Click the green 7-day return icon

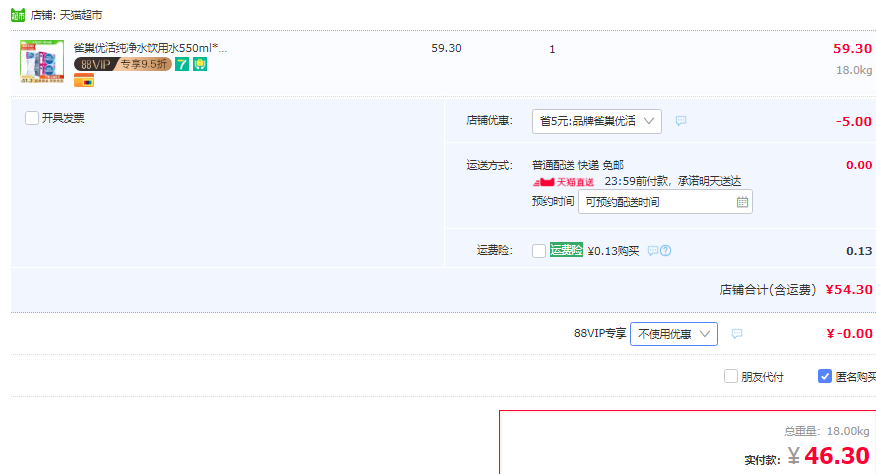pyautogui.click(x=182, y=64)
